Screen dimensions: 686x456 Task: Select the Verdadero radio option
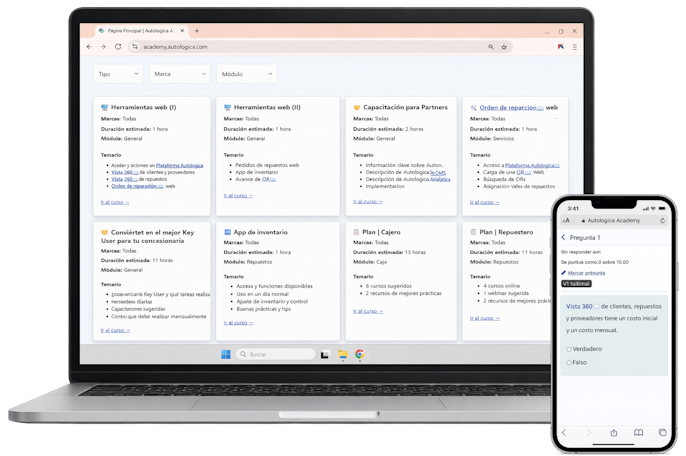coord(569,349)
